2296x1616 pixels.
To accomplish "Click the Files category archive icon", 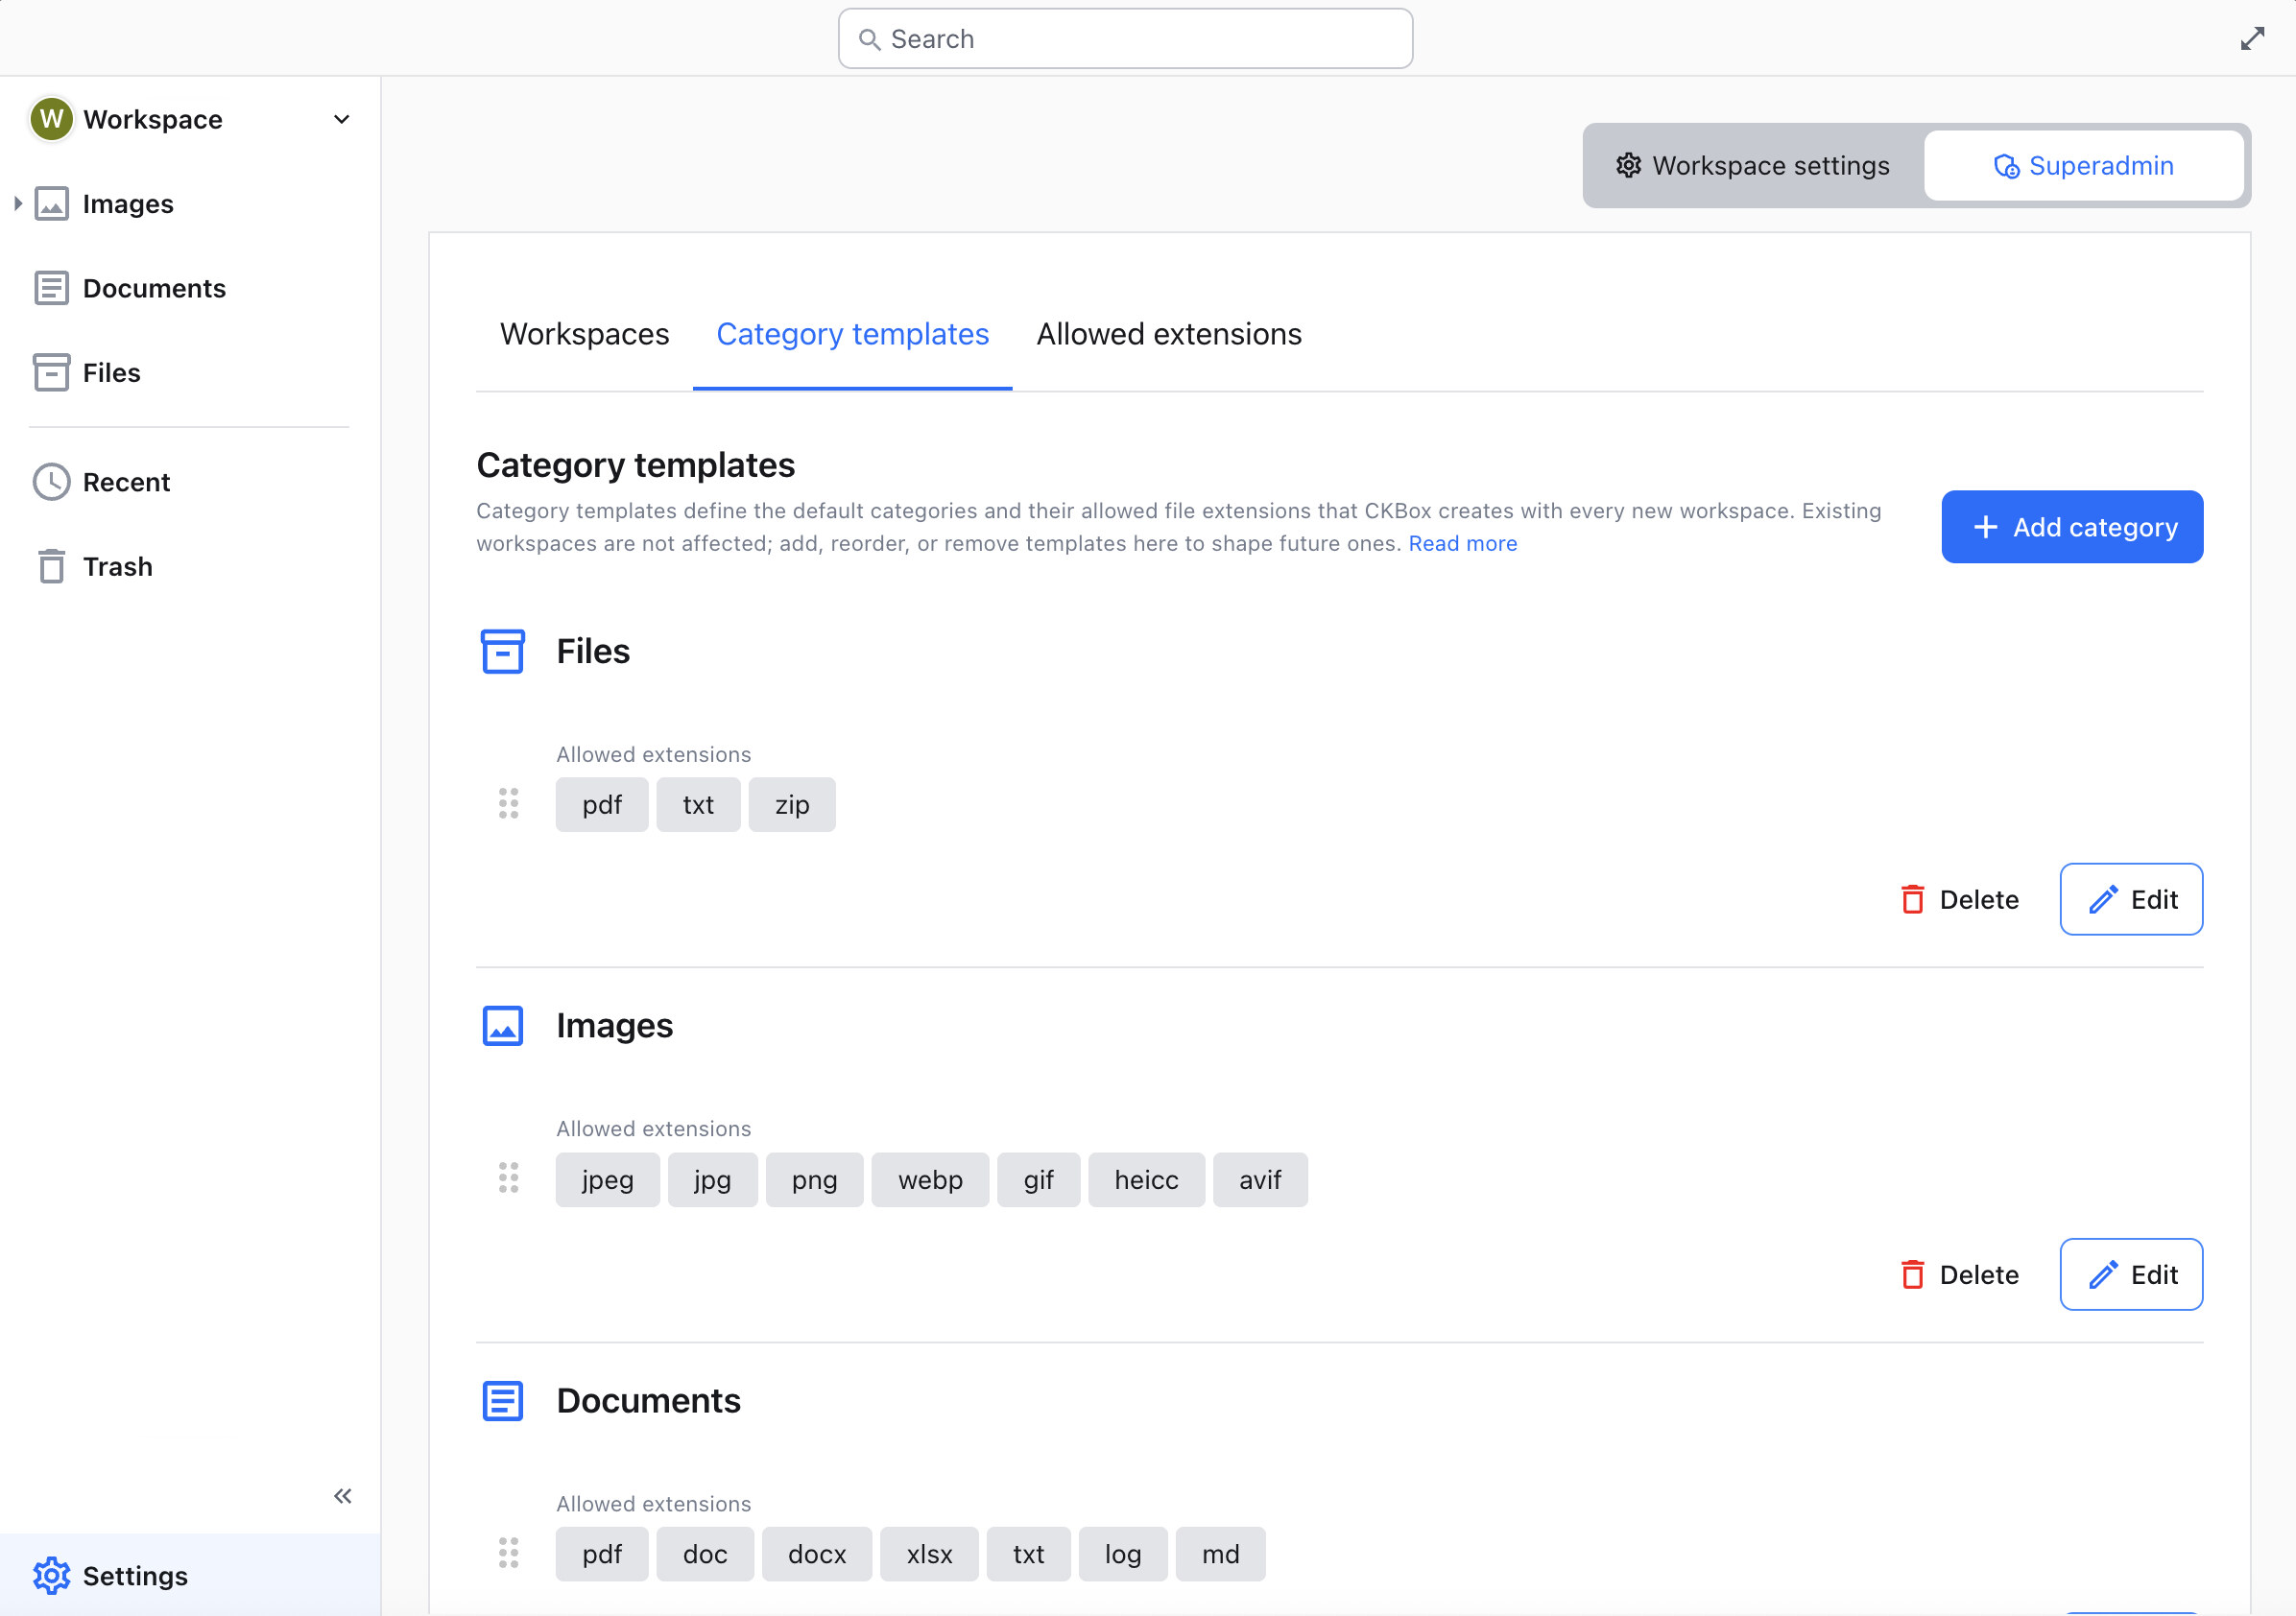I will coord(503,651).
